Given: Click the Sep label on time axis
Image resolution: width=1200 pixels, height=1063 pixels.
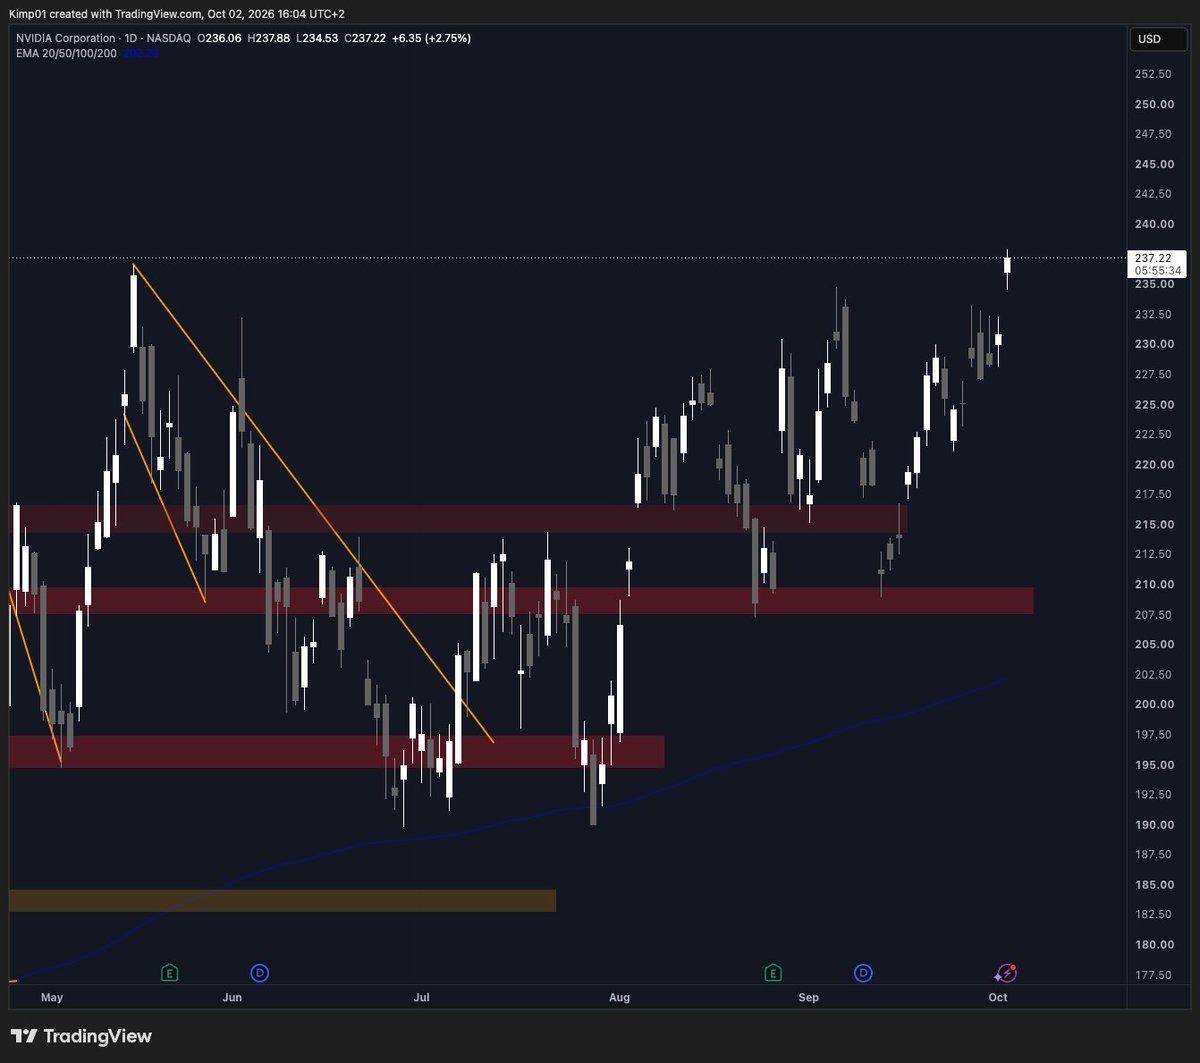Looking at the screenshot, I should point(808,997).
